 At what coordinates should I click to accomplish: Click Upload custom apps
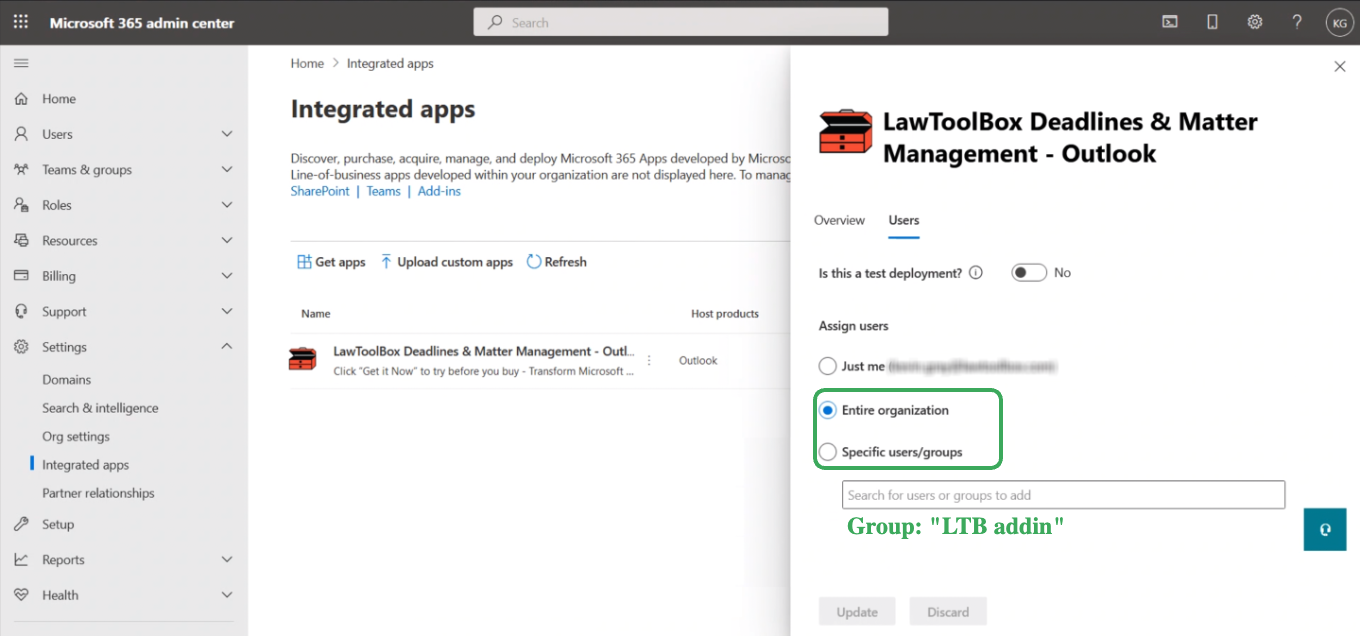click(x=446, y=262)
